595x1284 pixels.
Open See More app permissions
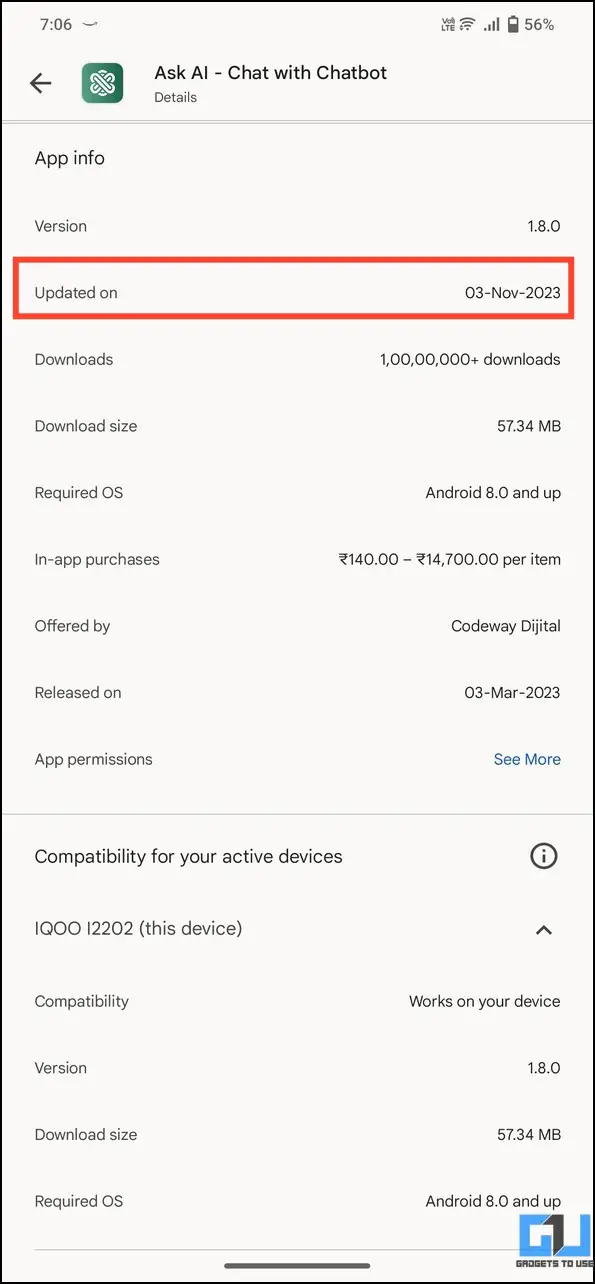(527, 759)
